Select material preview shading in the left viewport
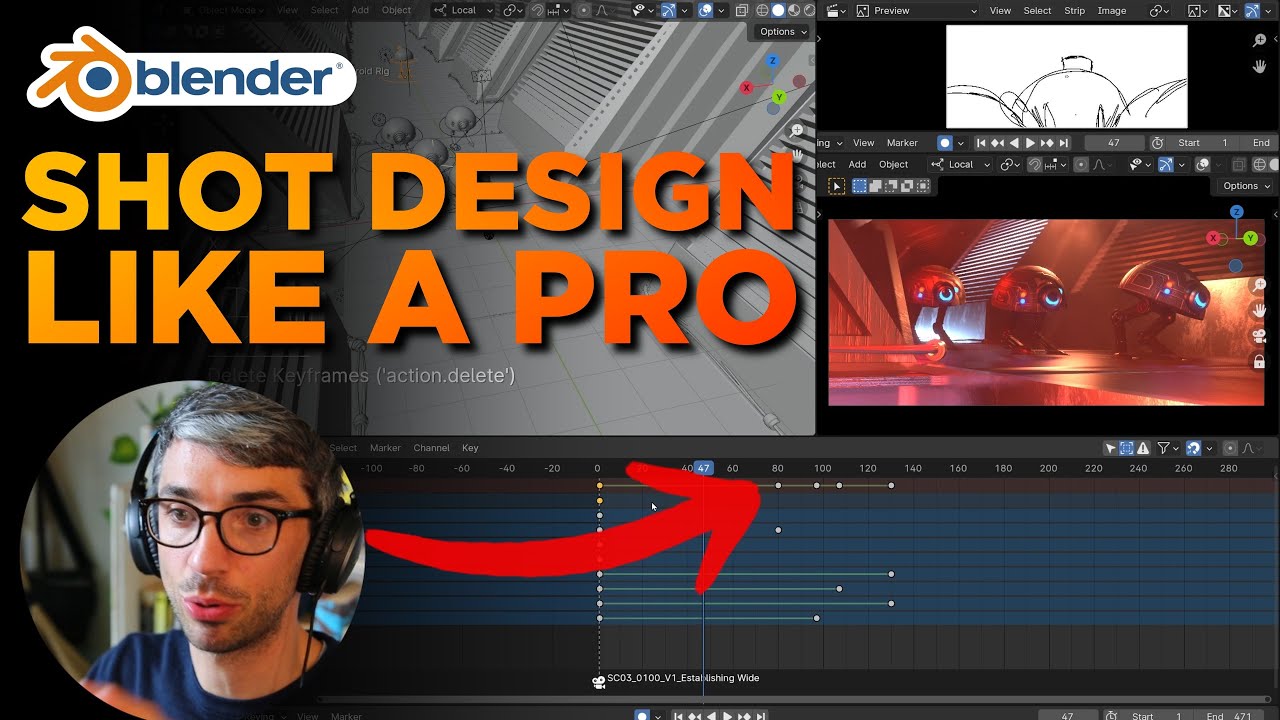 click(x=793, y=10)
